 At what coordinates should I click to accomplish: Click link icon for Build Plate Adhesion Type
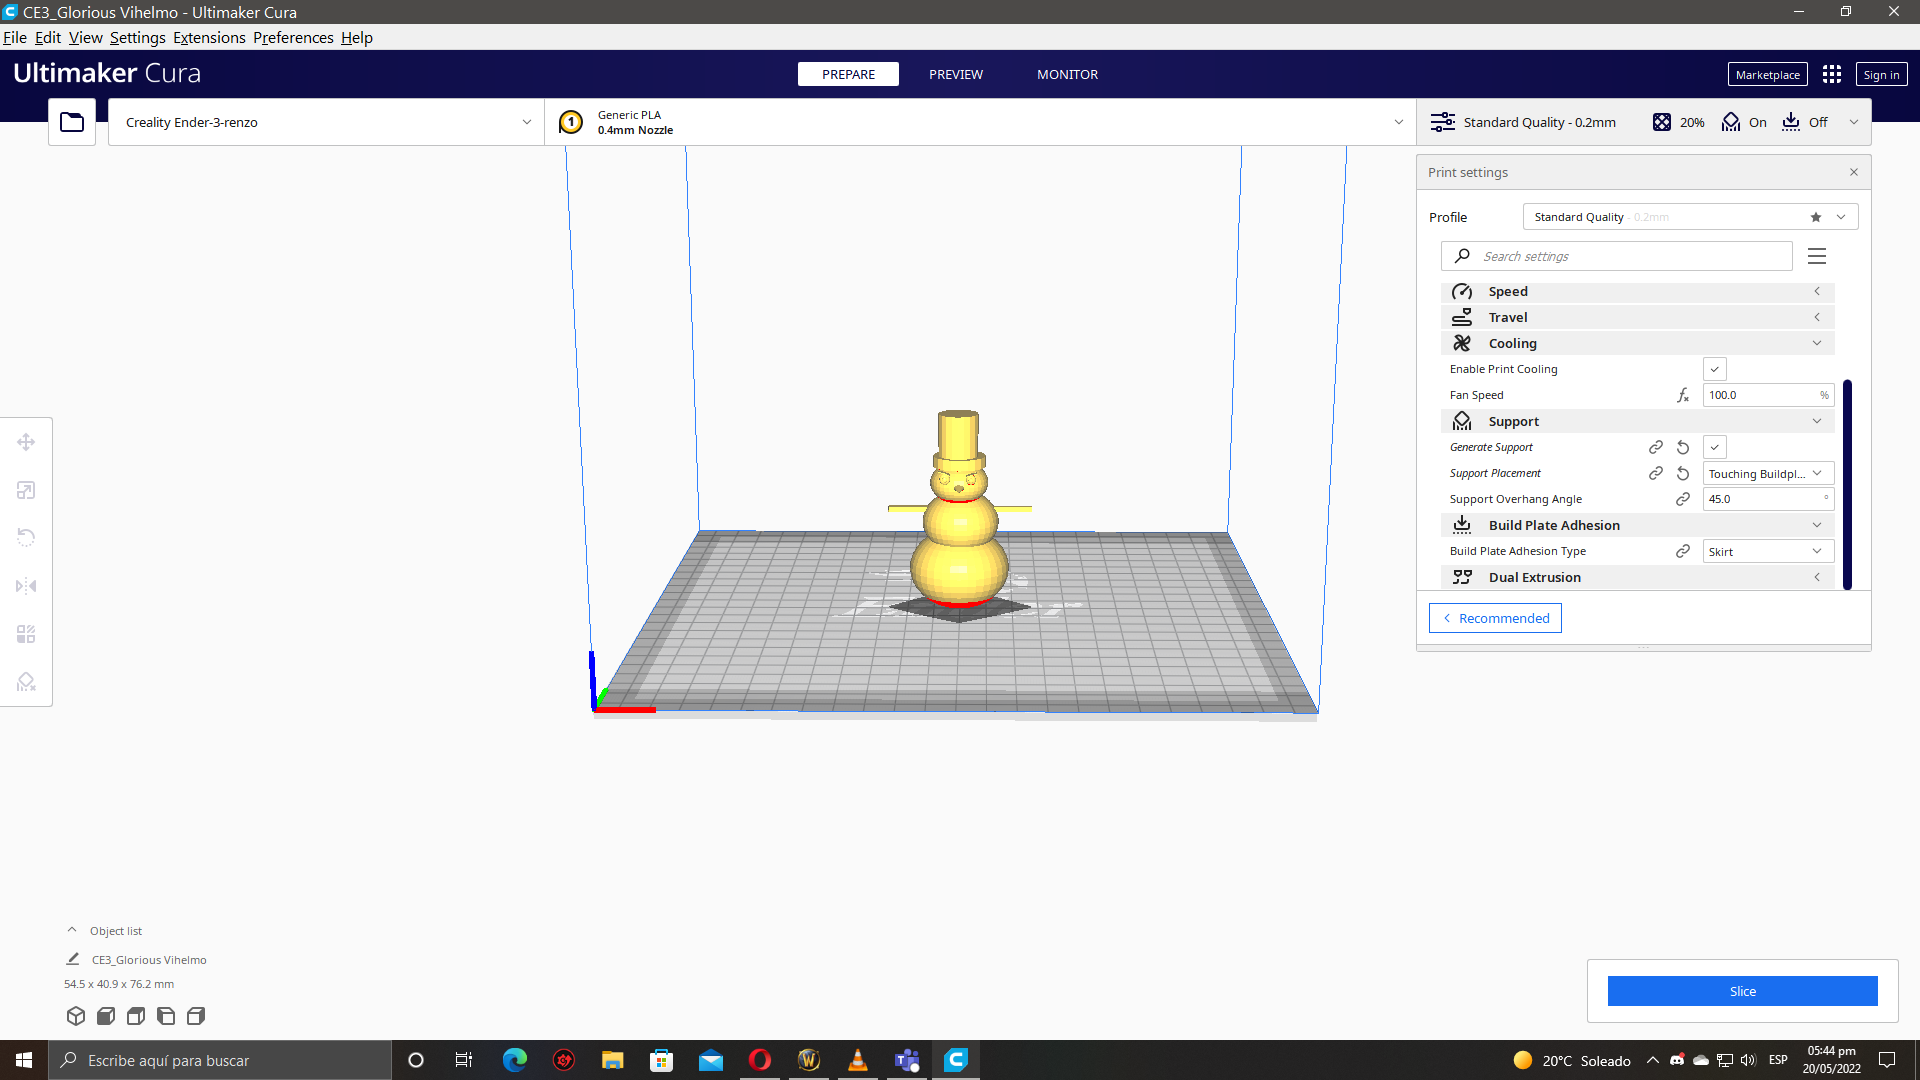pos(1683,551)
